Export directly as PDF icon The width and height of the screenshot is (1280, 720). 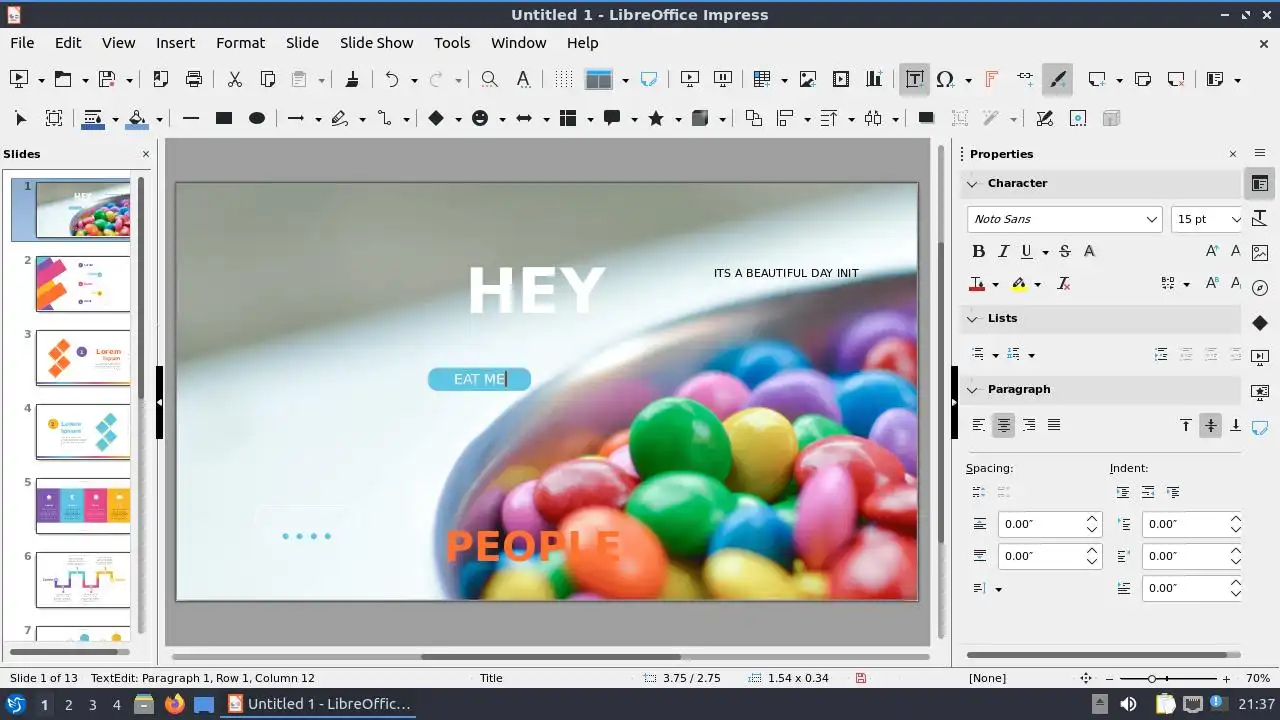pos(161,79)
